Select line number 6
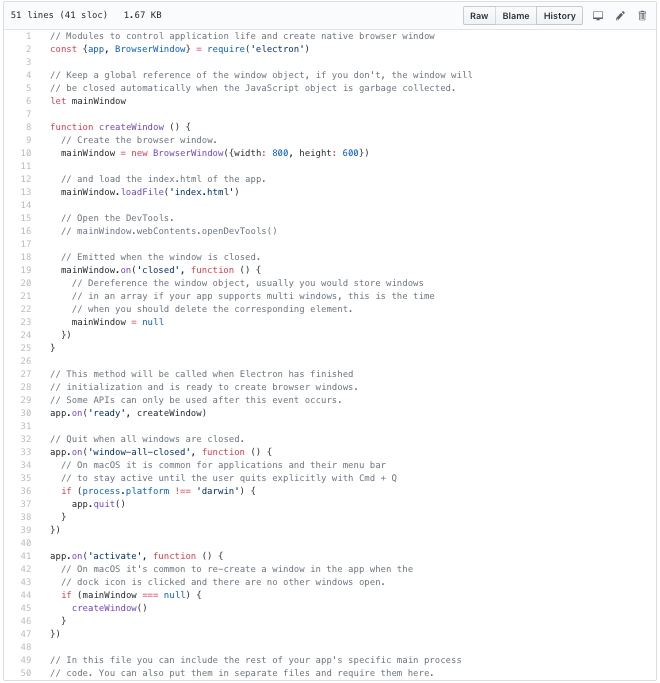Image resolution: width=660 pixels, height=683 pixels. tap(28, 101)
